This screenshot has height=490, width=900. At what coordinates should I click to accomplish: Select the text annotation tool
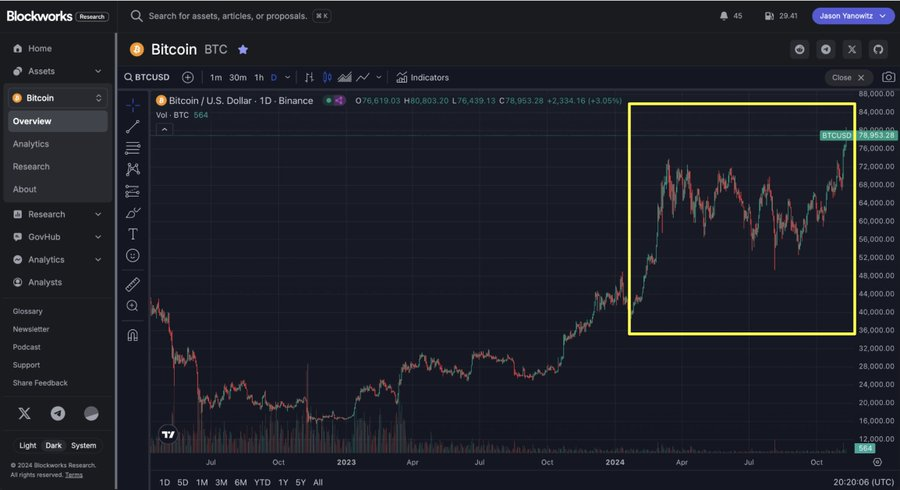(x=133, y=234)
